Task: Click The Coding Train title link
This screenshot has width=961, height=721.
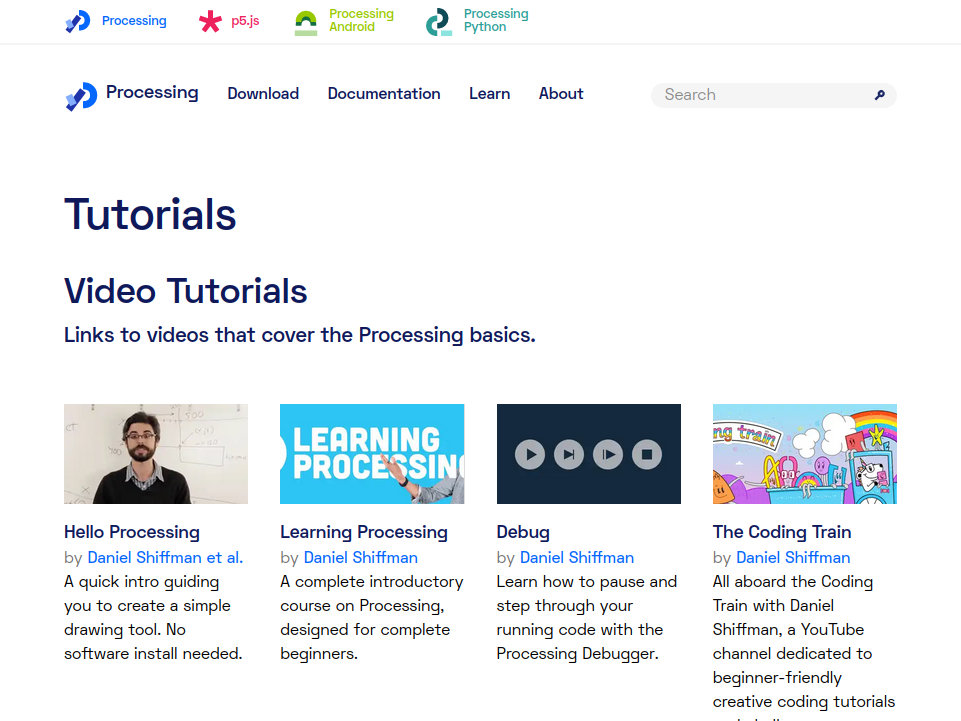Action: pyautogui.click(x=782, y=532)
